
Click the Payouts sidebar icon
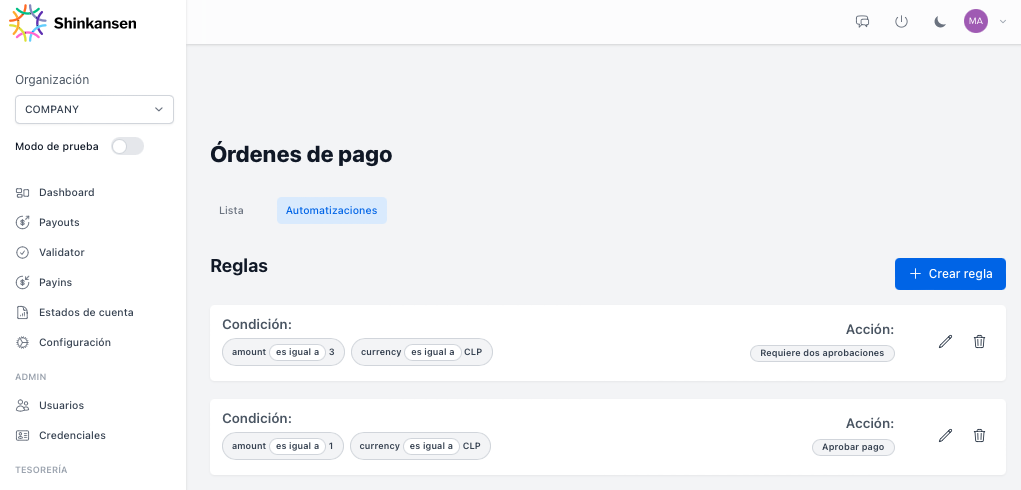[x=23, y=223]
